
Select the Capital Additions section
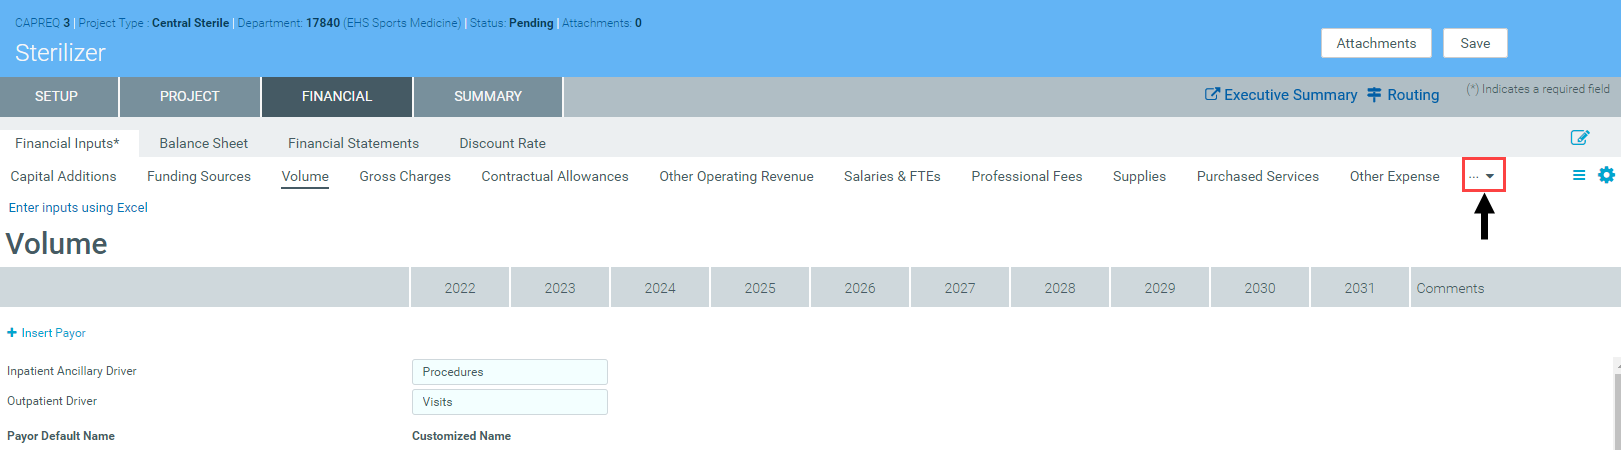63,176
